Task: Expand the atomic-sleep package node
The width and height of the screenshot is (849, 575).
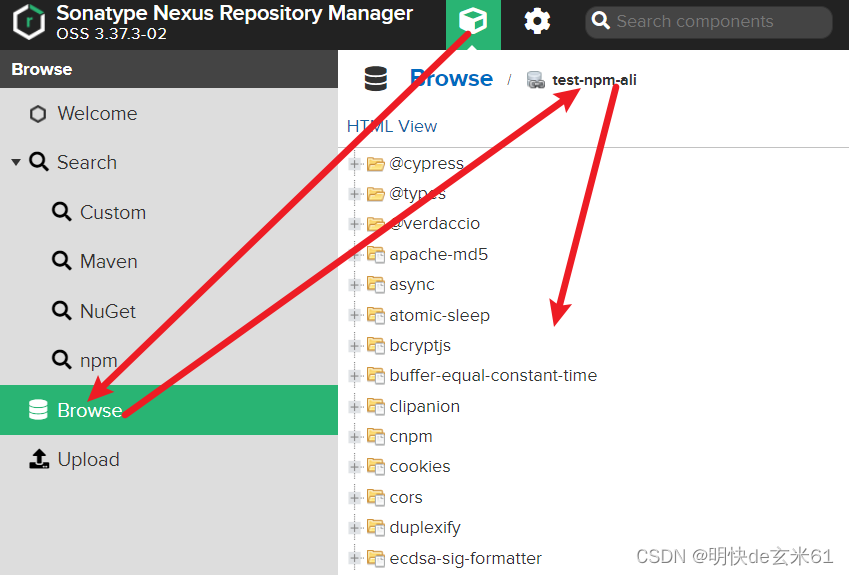Action: coord(355,315)
